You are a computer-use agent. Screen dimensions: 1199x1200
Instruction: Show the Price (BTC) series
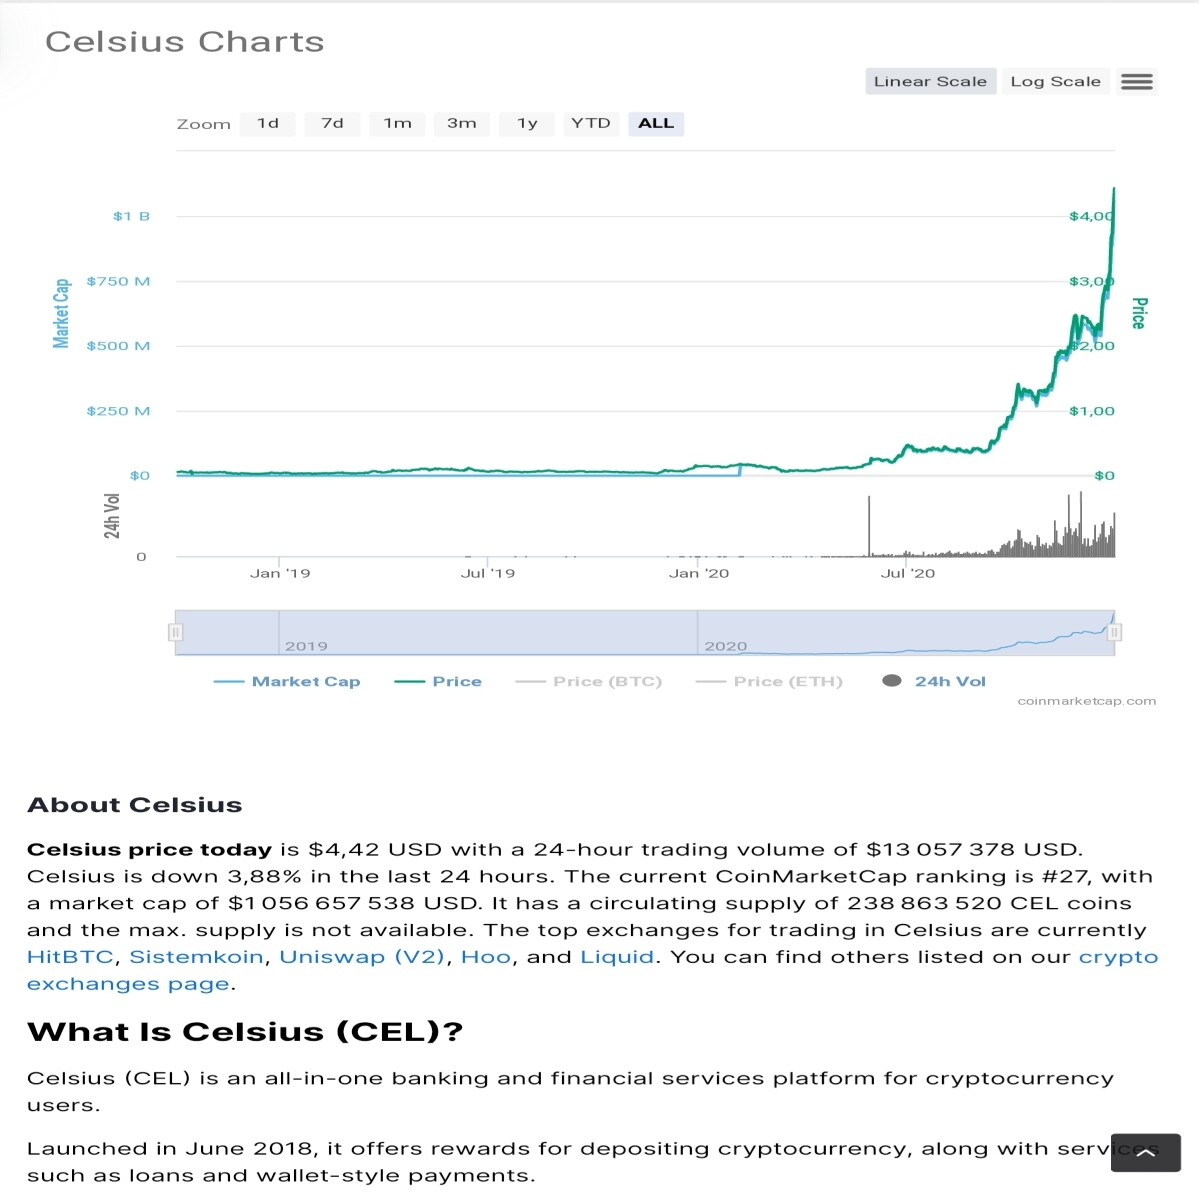(588, 681)
